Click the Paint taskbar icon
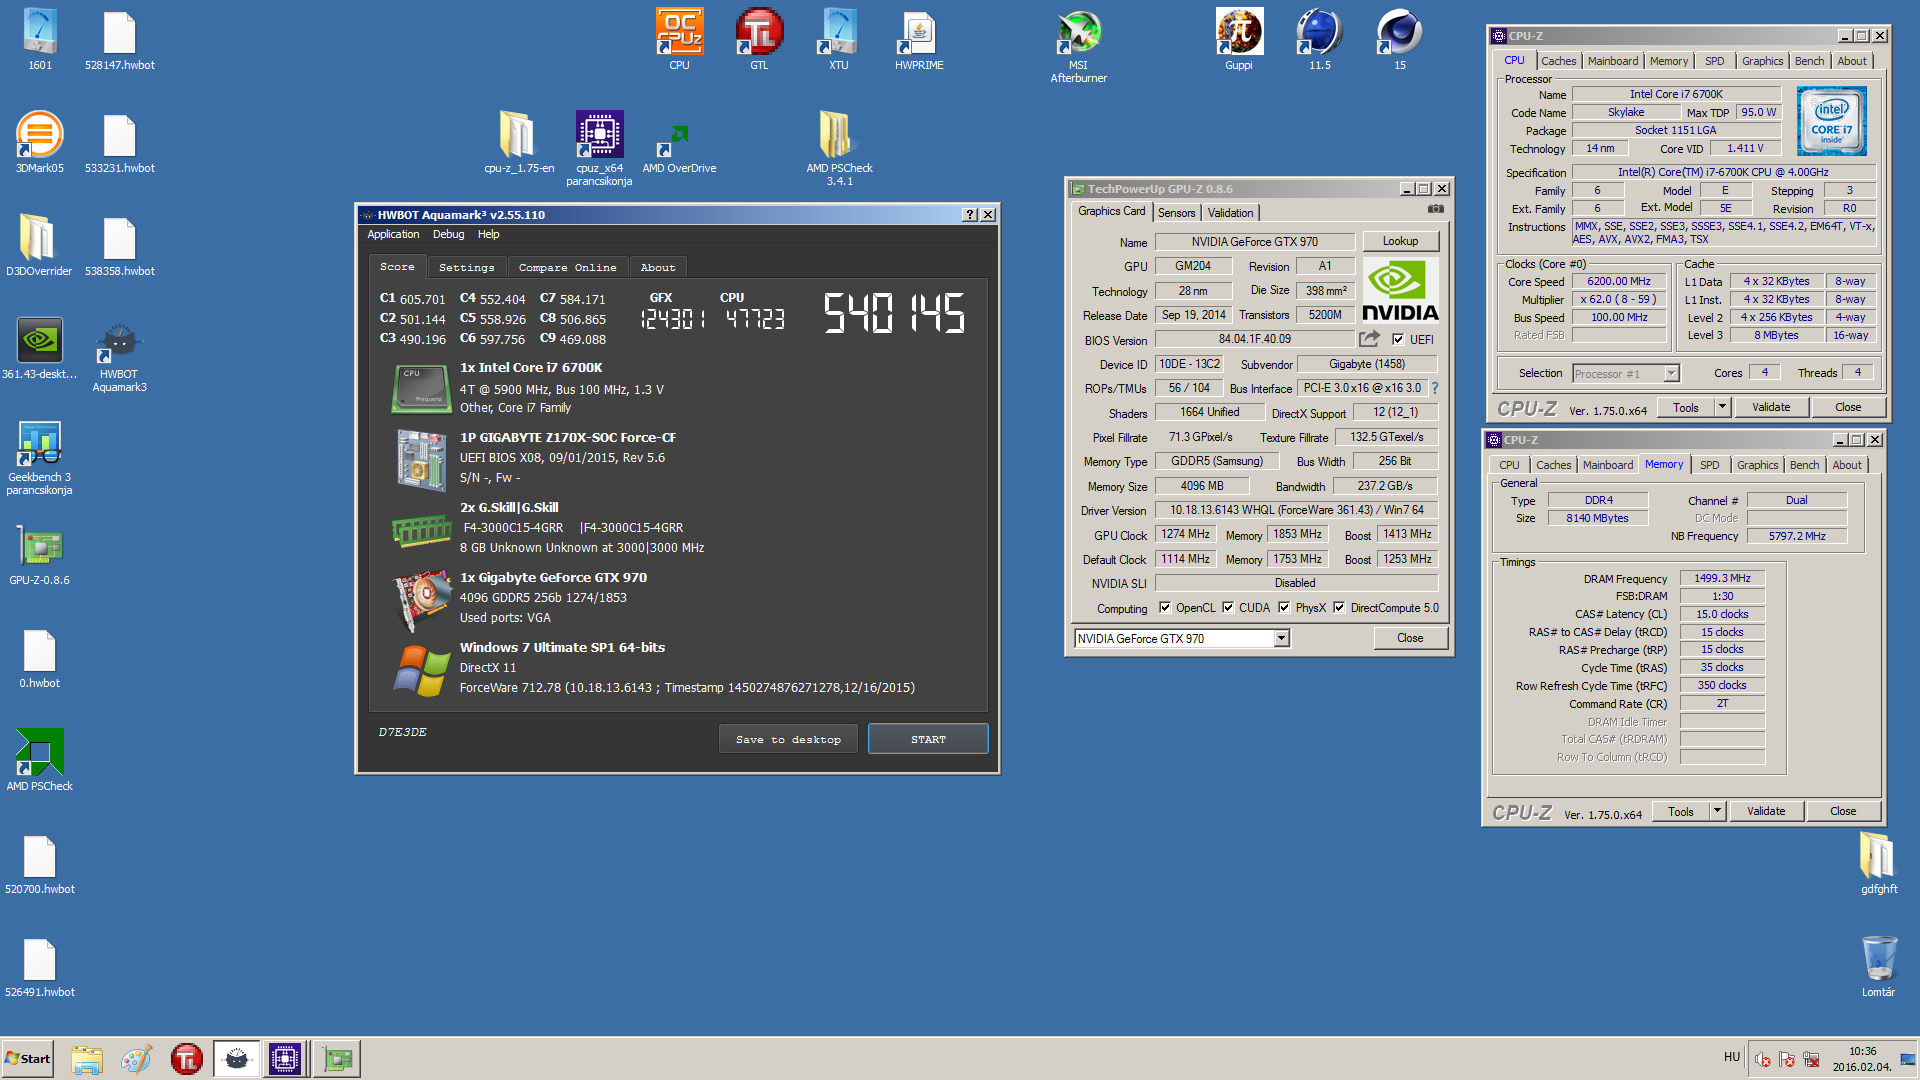Viewport: 1920px width, 1080px height. 136,1059
